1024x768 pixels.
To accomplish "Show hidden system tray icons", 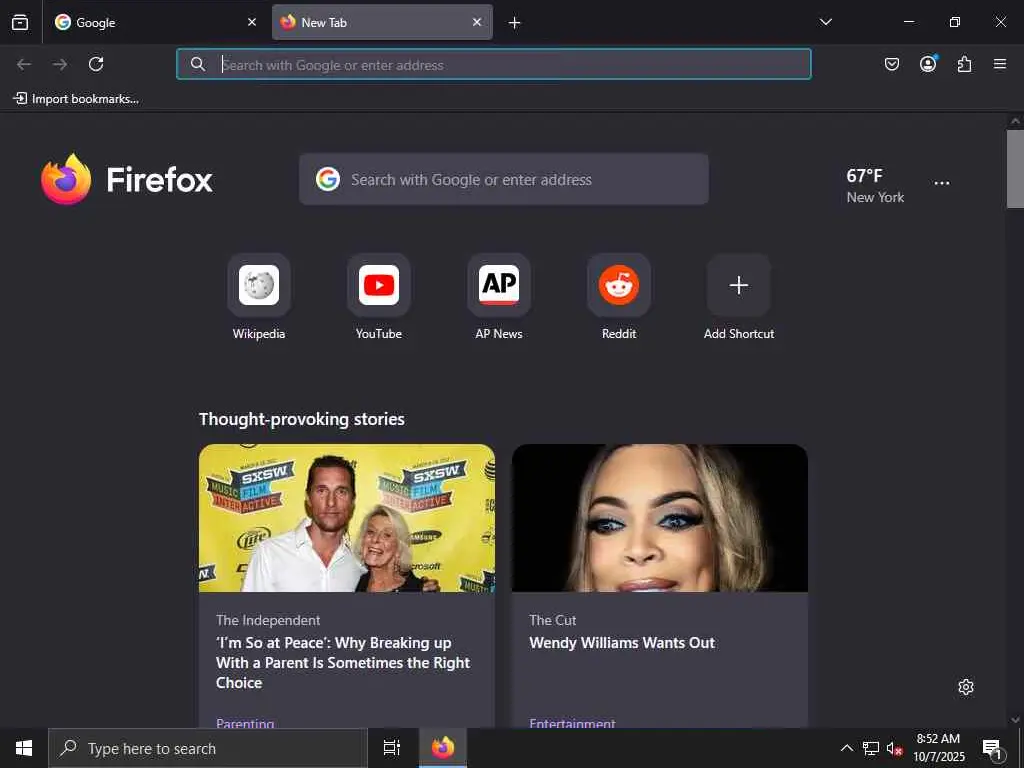I will pyautogui.click(x=846, y=748).
